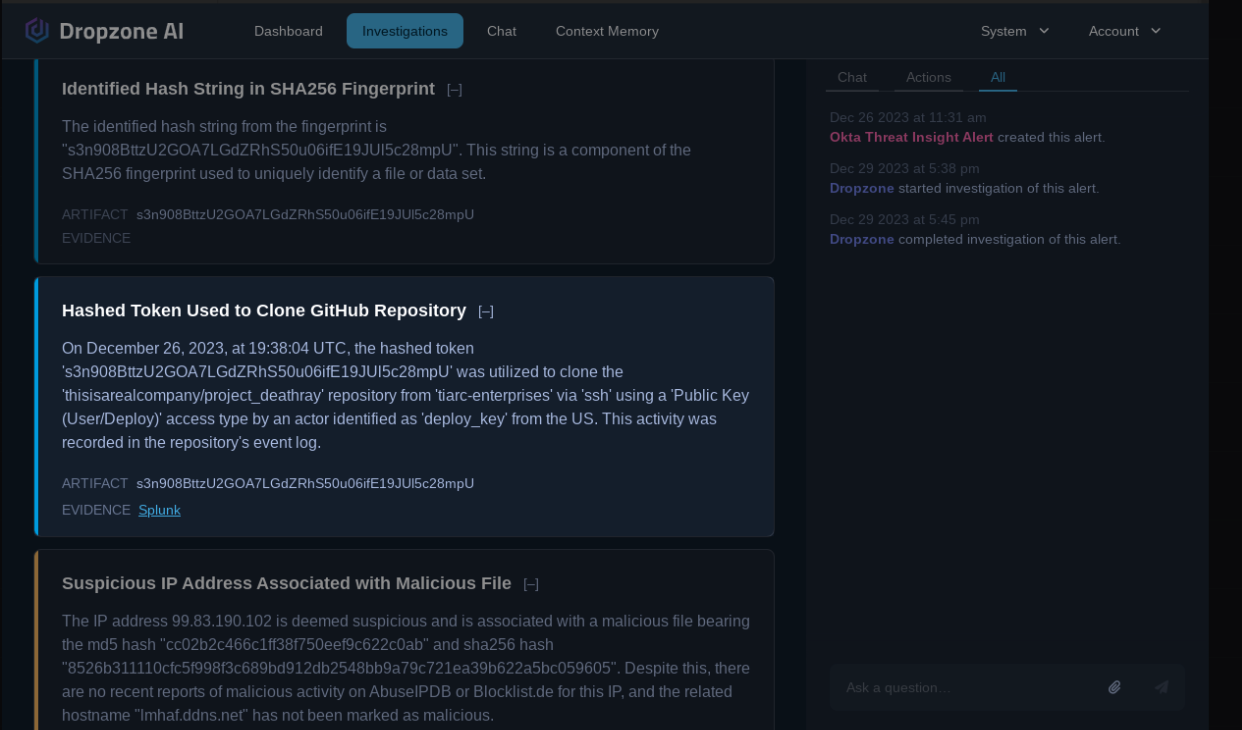
Task: Open the Dashboard page
Action: point(288,31)
